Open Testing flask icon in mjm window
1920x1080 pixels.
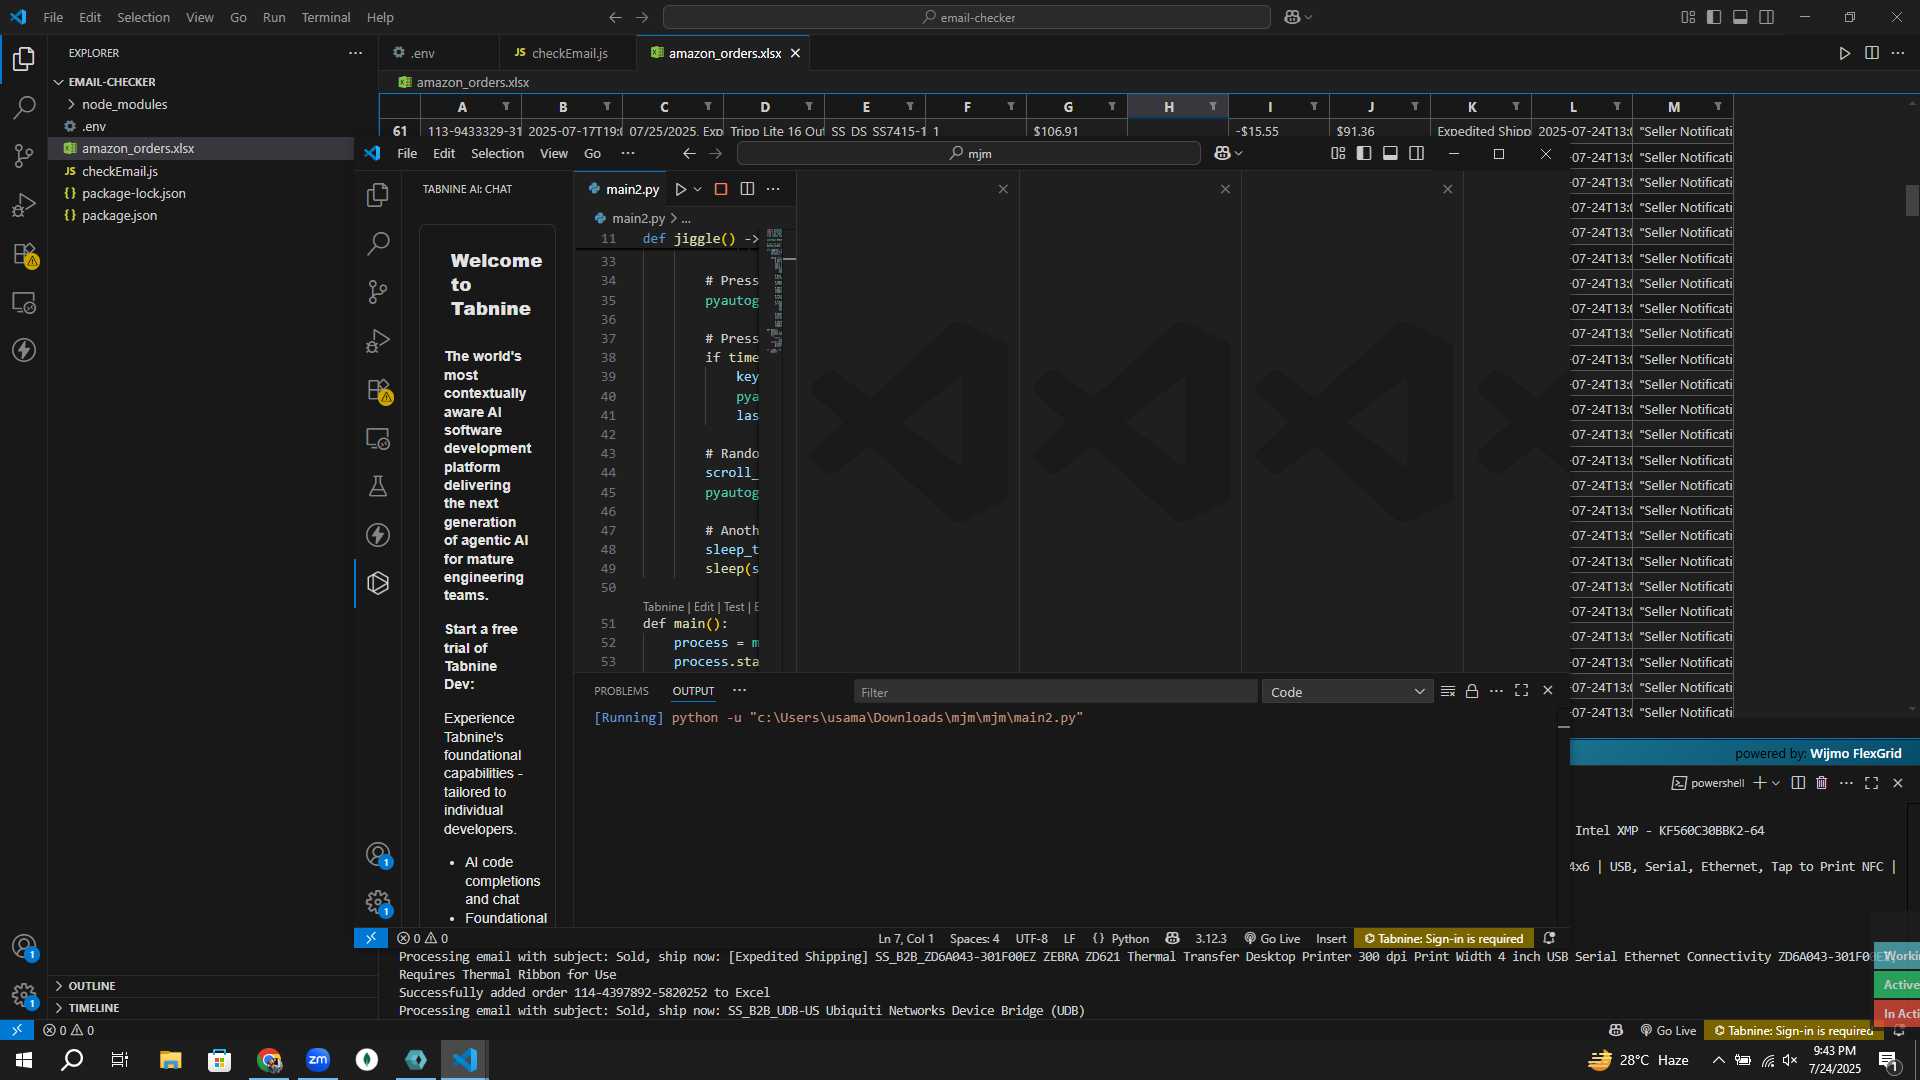[x=378, y=487]
